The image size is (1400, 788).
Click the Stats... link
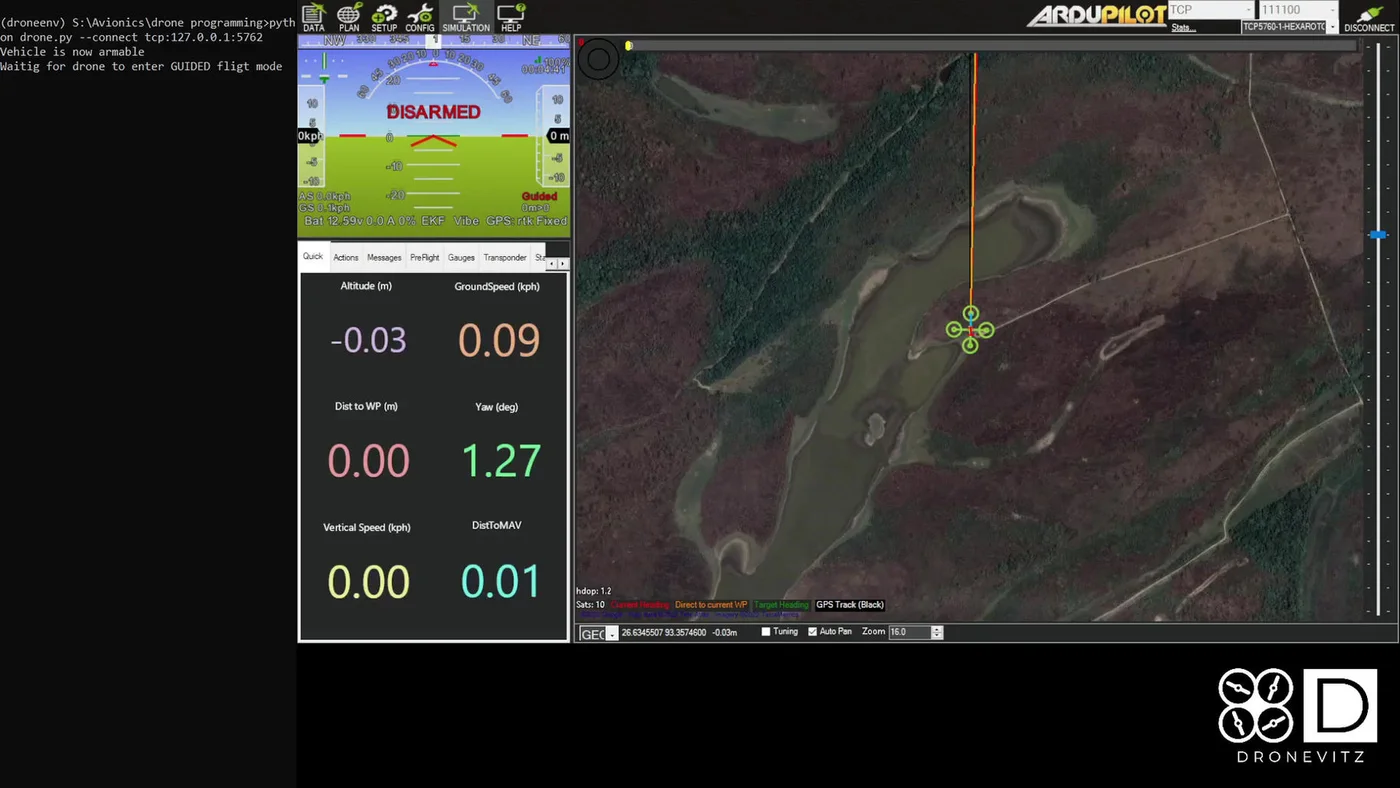point(1183,27)
